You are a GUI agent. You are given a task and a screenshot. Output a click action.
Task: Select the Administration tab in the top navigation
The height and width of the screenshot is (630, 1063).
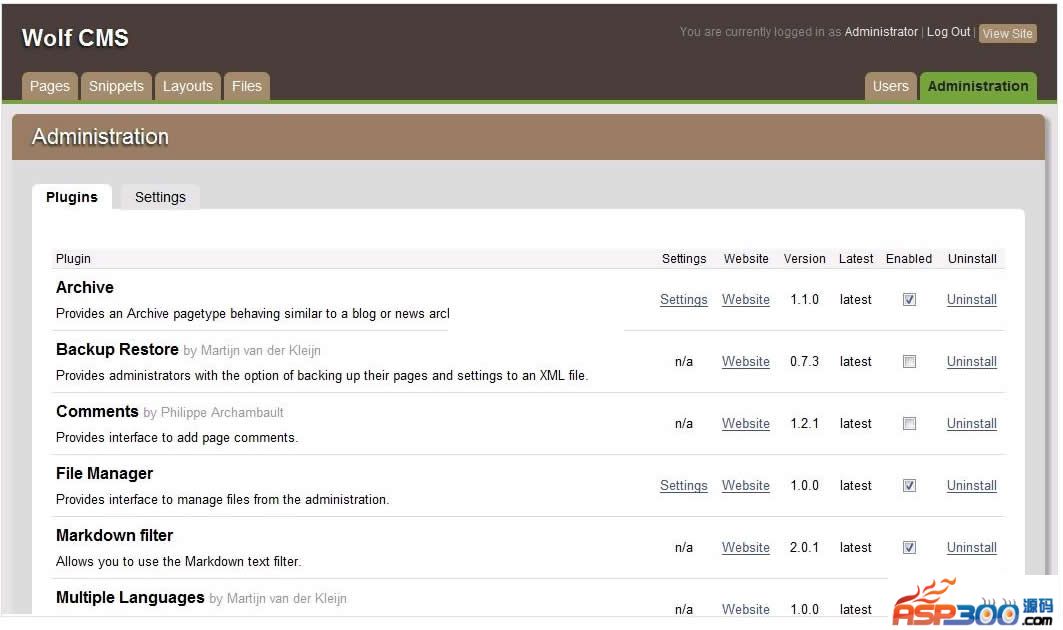coord(978,86)
